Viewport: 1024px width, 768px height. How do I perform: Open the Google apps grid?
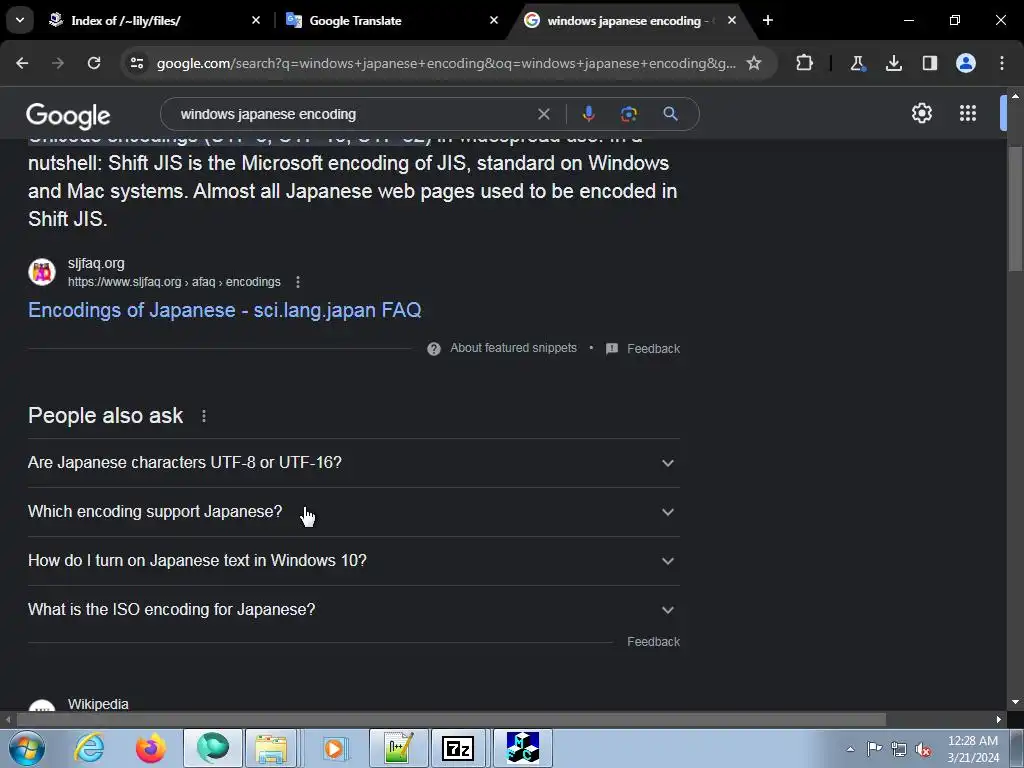click(x=968, y=113)
